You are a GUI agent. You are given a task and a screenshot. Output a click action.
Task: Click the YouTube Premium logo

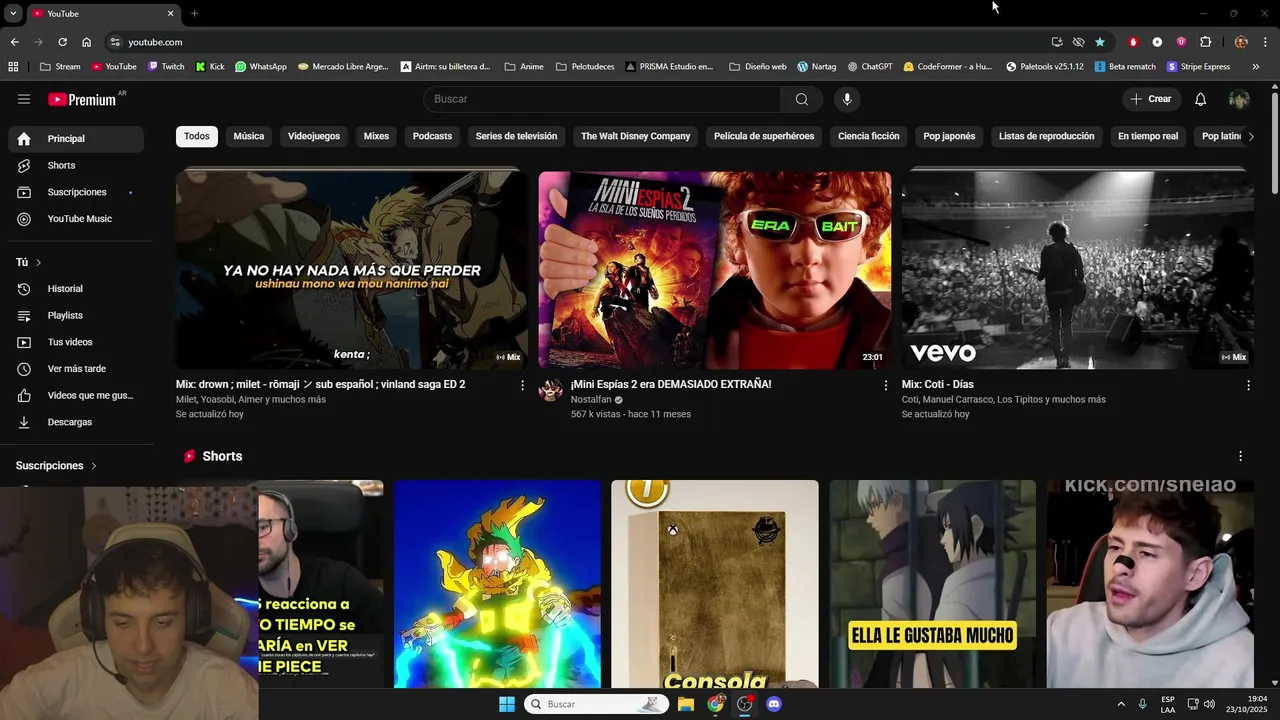(84, 99)
